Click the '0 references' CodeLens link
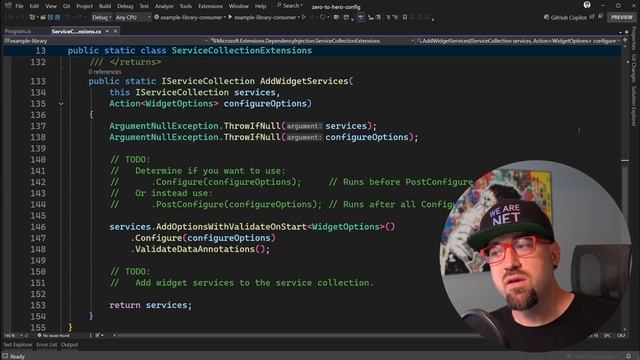 (x=105, y=72)
